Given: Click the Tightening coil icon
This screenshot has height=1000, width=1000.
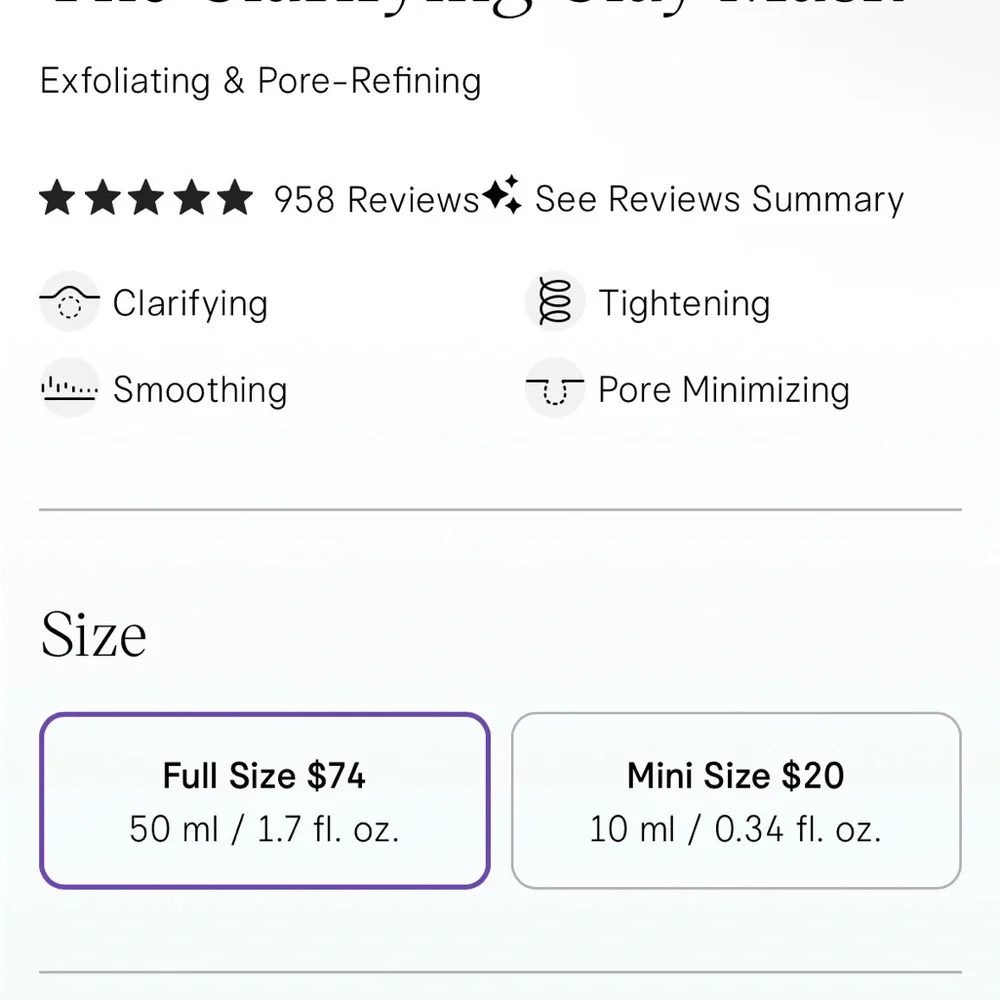Looking at the screenshot, I should tap(554, 301).
